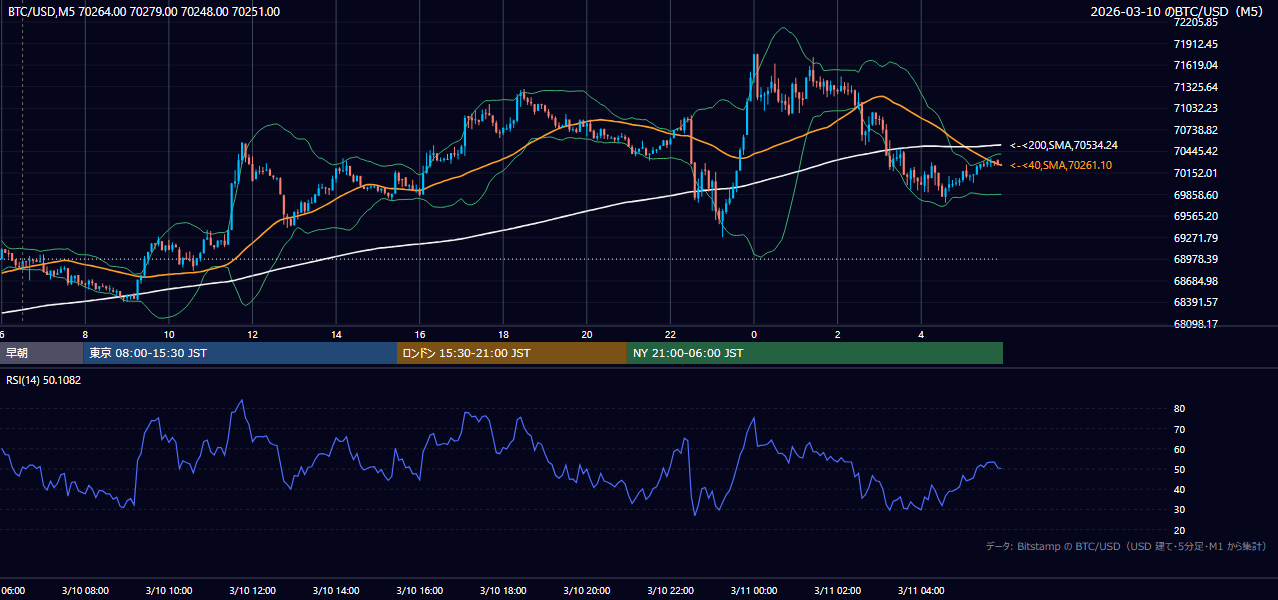Click price axis value 71032.23
The image size is (1278, 600).
tap(1196, 108)
